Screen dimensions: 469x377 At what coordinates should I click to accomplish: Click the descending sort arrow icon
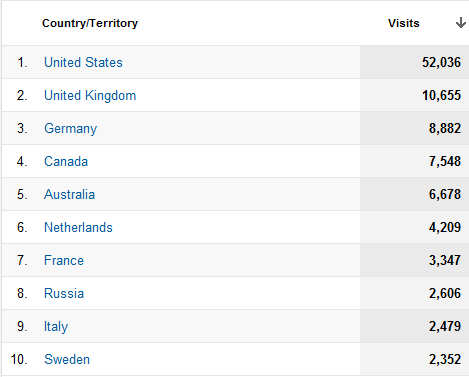461,23
